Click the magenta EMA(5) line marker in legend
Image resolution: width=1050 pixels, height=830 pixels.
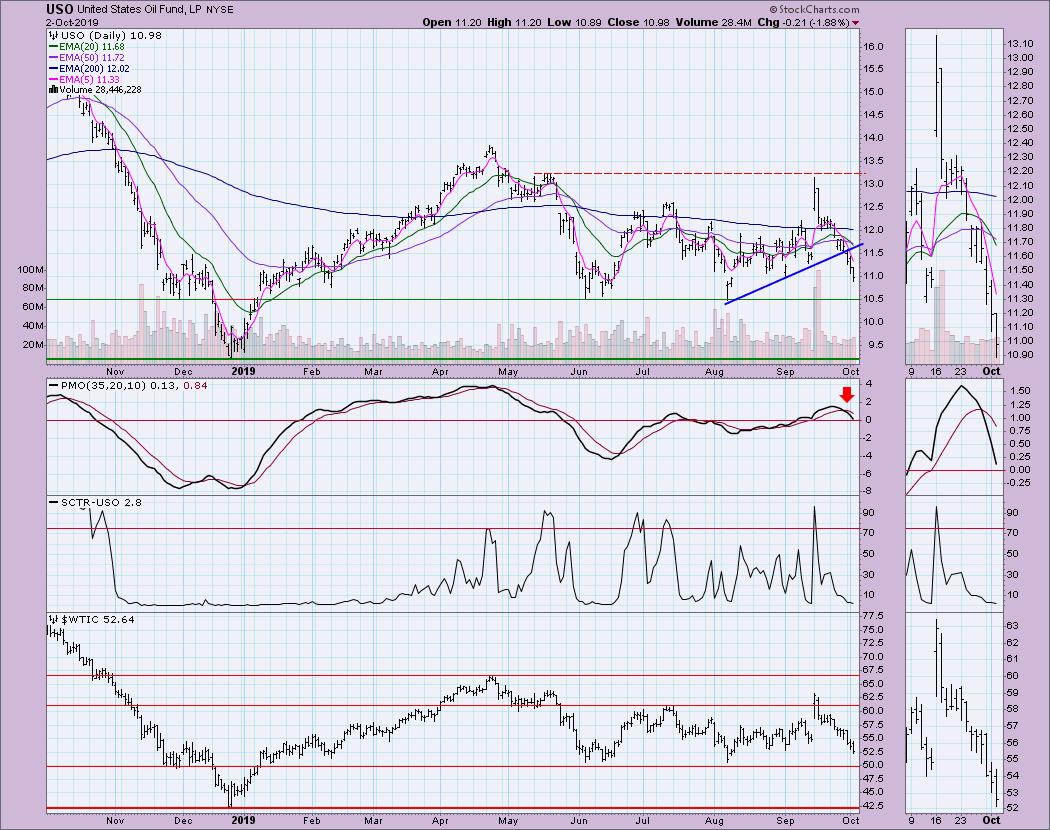(x=54, y=79)
